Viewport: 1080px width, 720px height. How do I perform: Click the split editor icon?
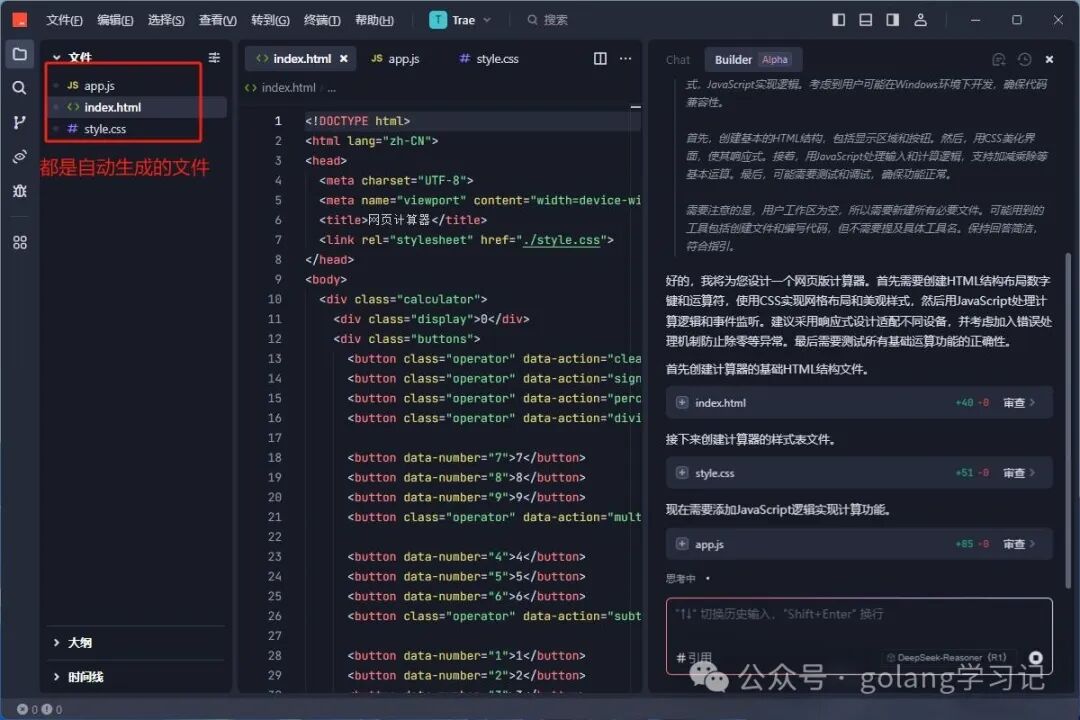coord(600,59)
